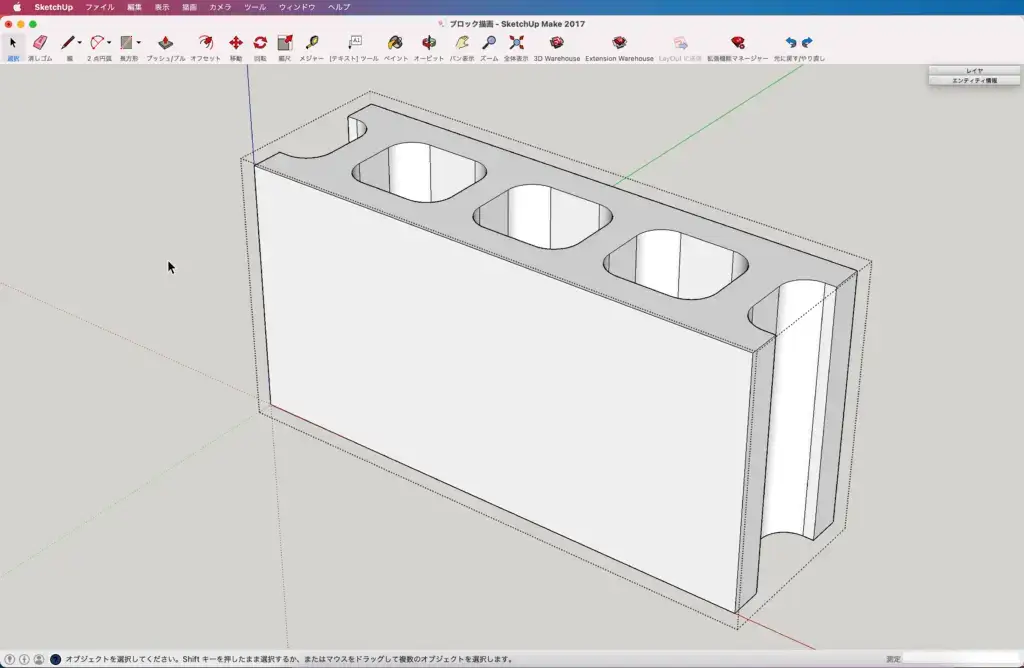Select the 2-point arc (2点円弧) tool
Viewport: 1024px width, 668px height.
[97, 43]
